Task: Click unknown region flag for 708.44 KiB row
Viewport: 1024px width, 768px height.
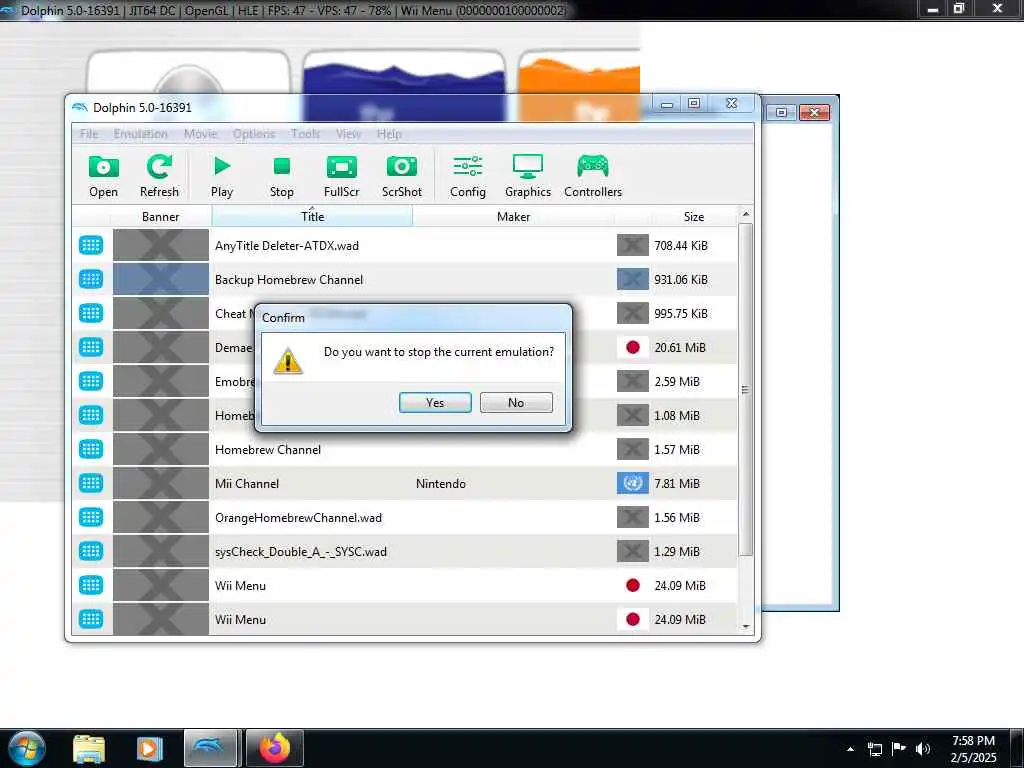Action: pos(632,246)
